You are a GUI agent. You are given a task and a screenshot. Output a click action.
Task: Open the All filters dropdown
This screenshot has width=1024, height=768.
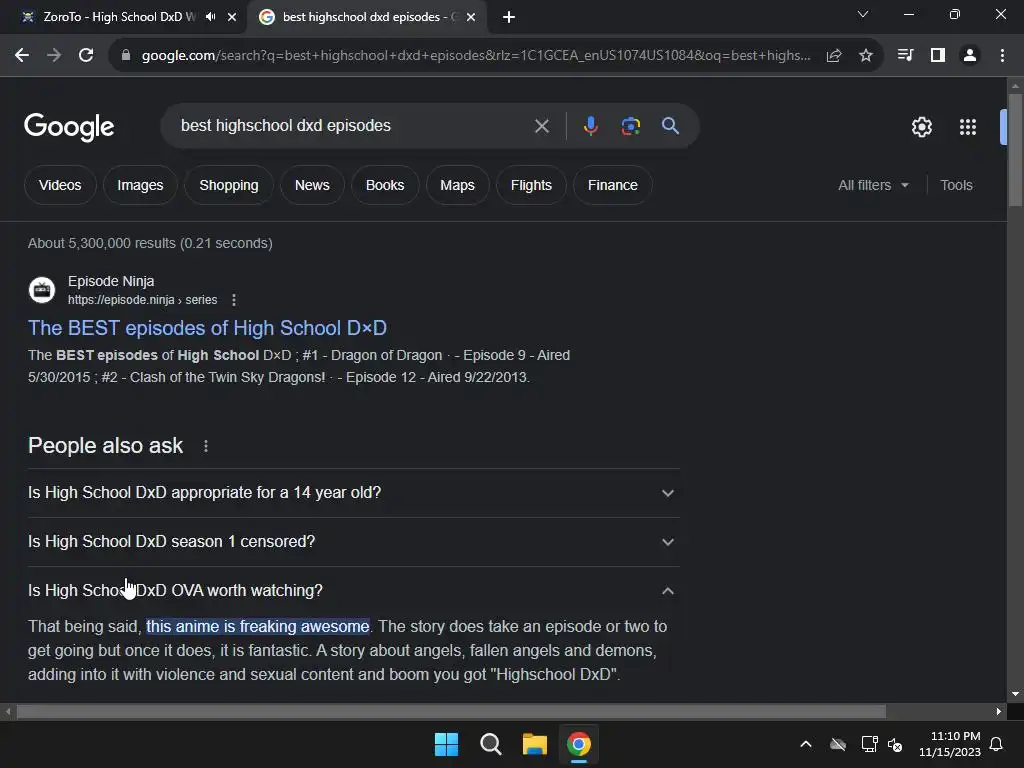tap(873, 185)
